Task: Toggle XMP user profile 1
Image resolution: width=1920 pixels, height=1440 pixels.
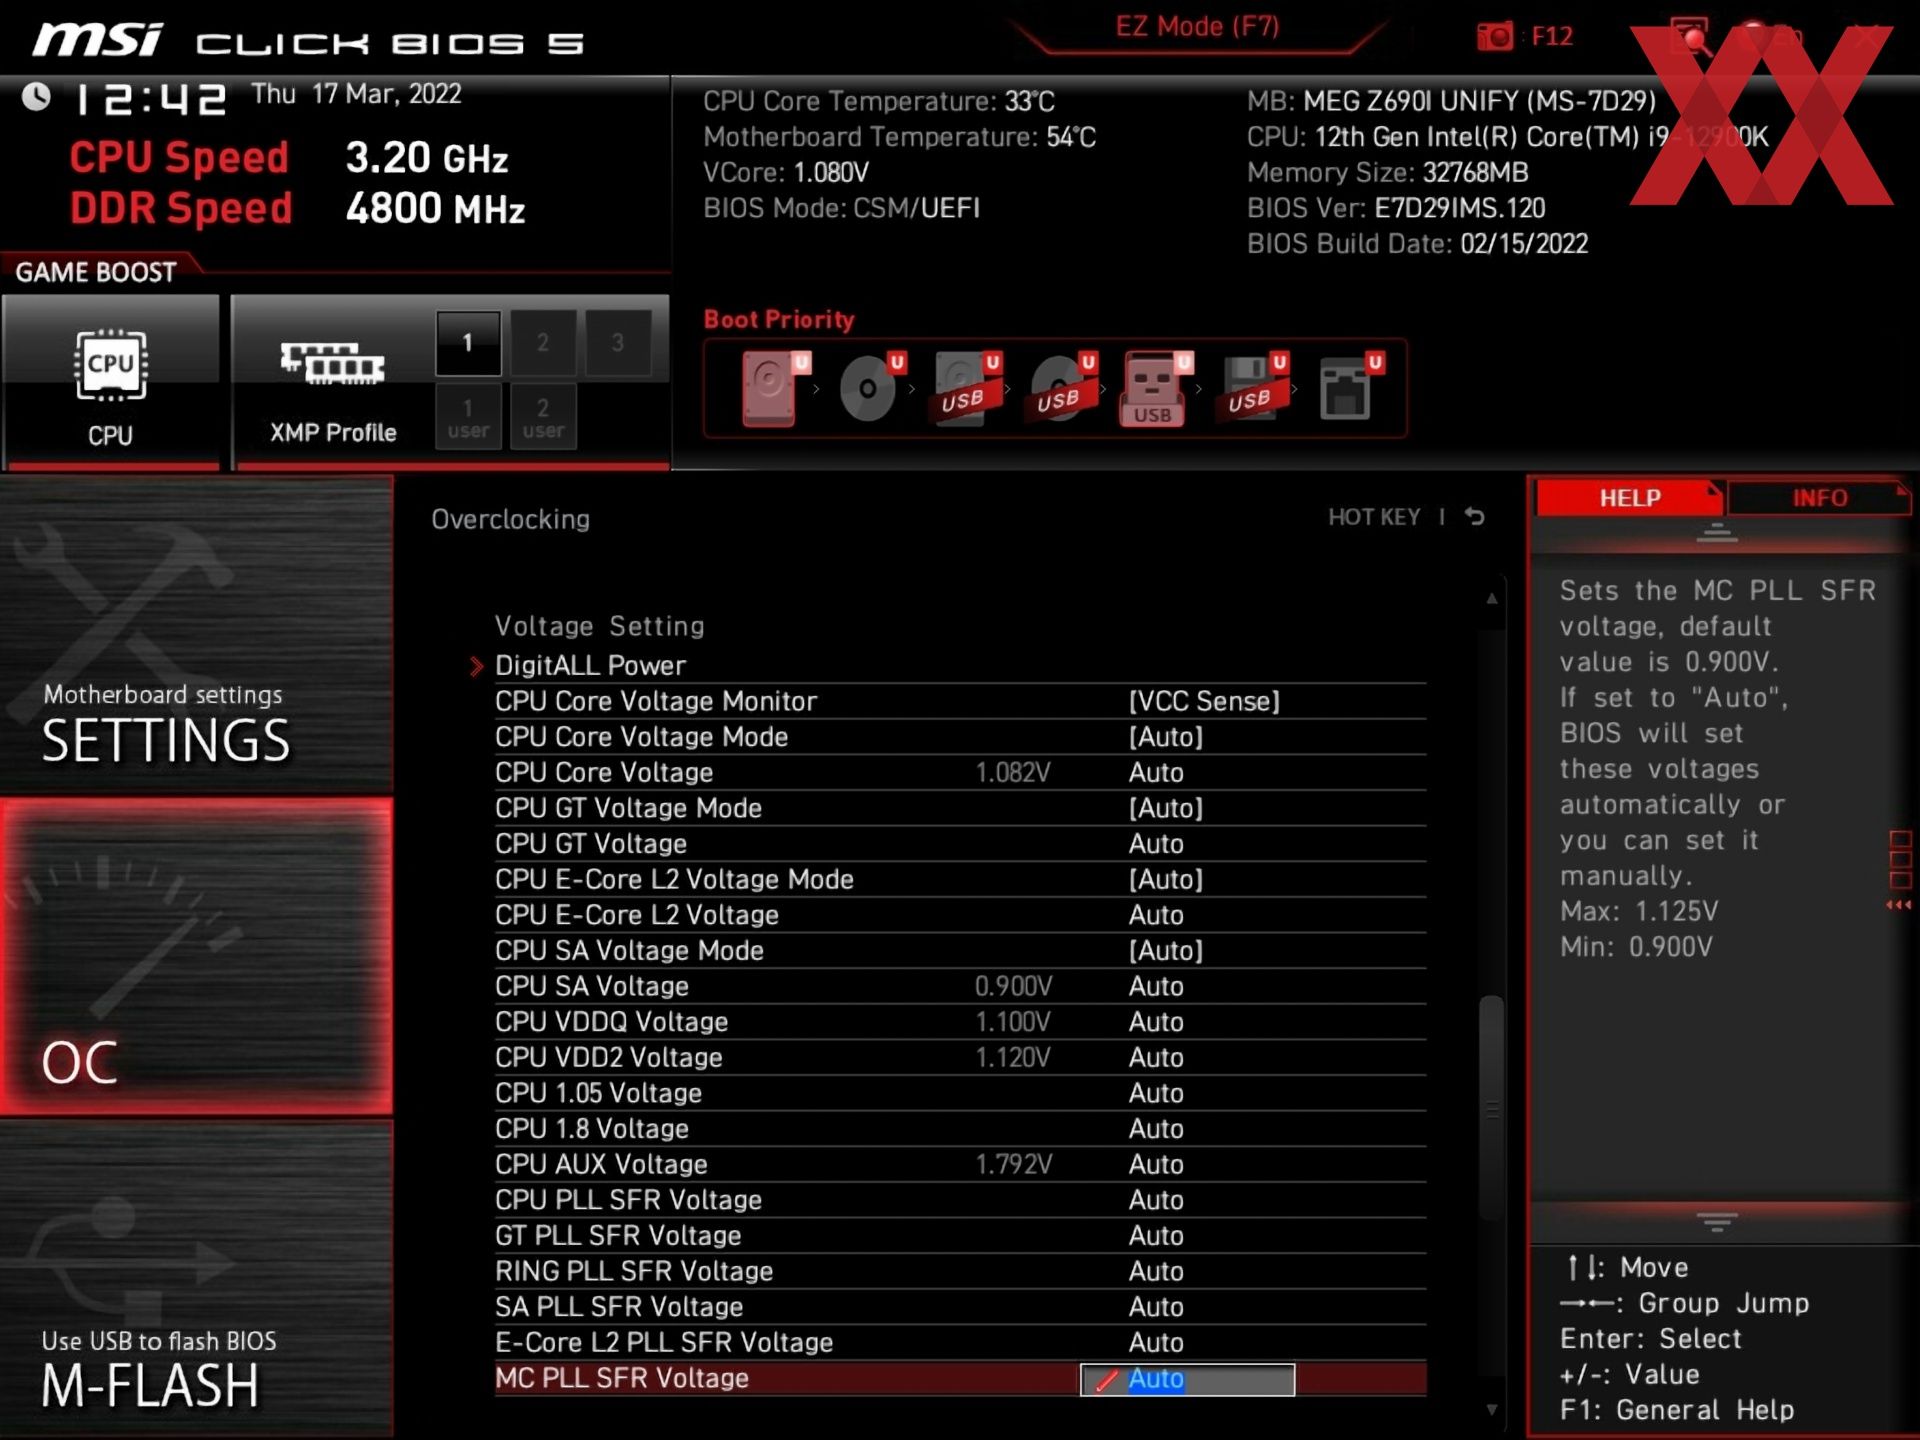Action: [468, 417]
